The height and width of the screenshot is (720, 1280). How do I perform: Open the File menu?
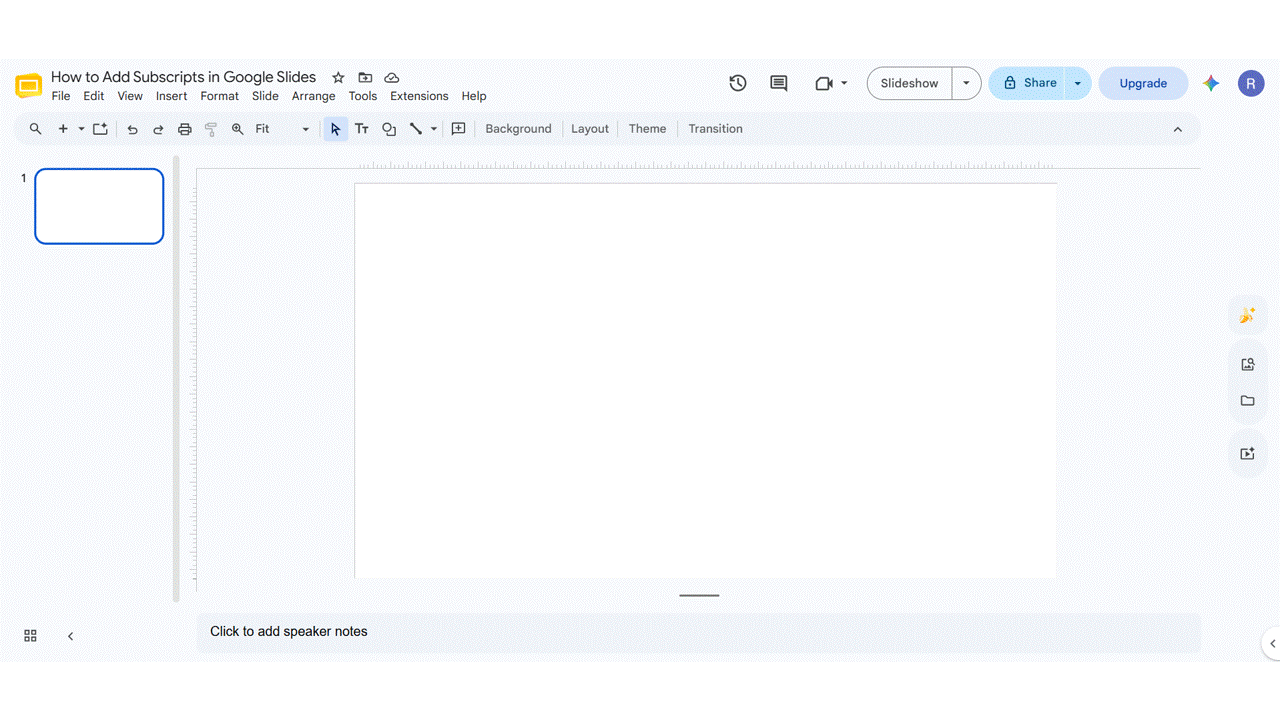click(61, 96)
